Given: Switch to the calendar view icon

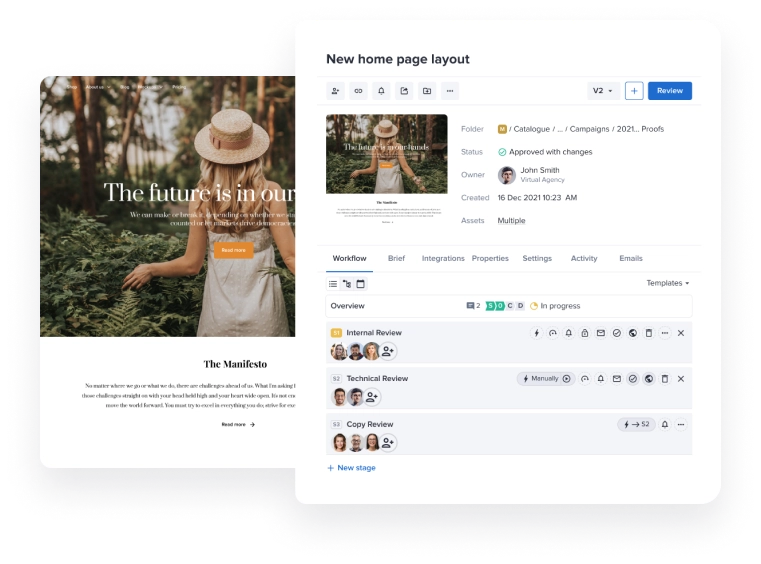Looking at the screenshot, I should click(x=361, y=284).
